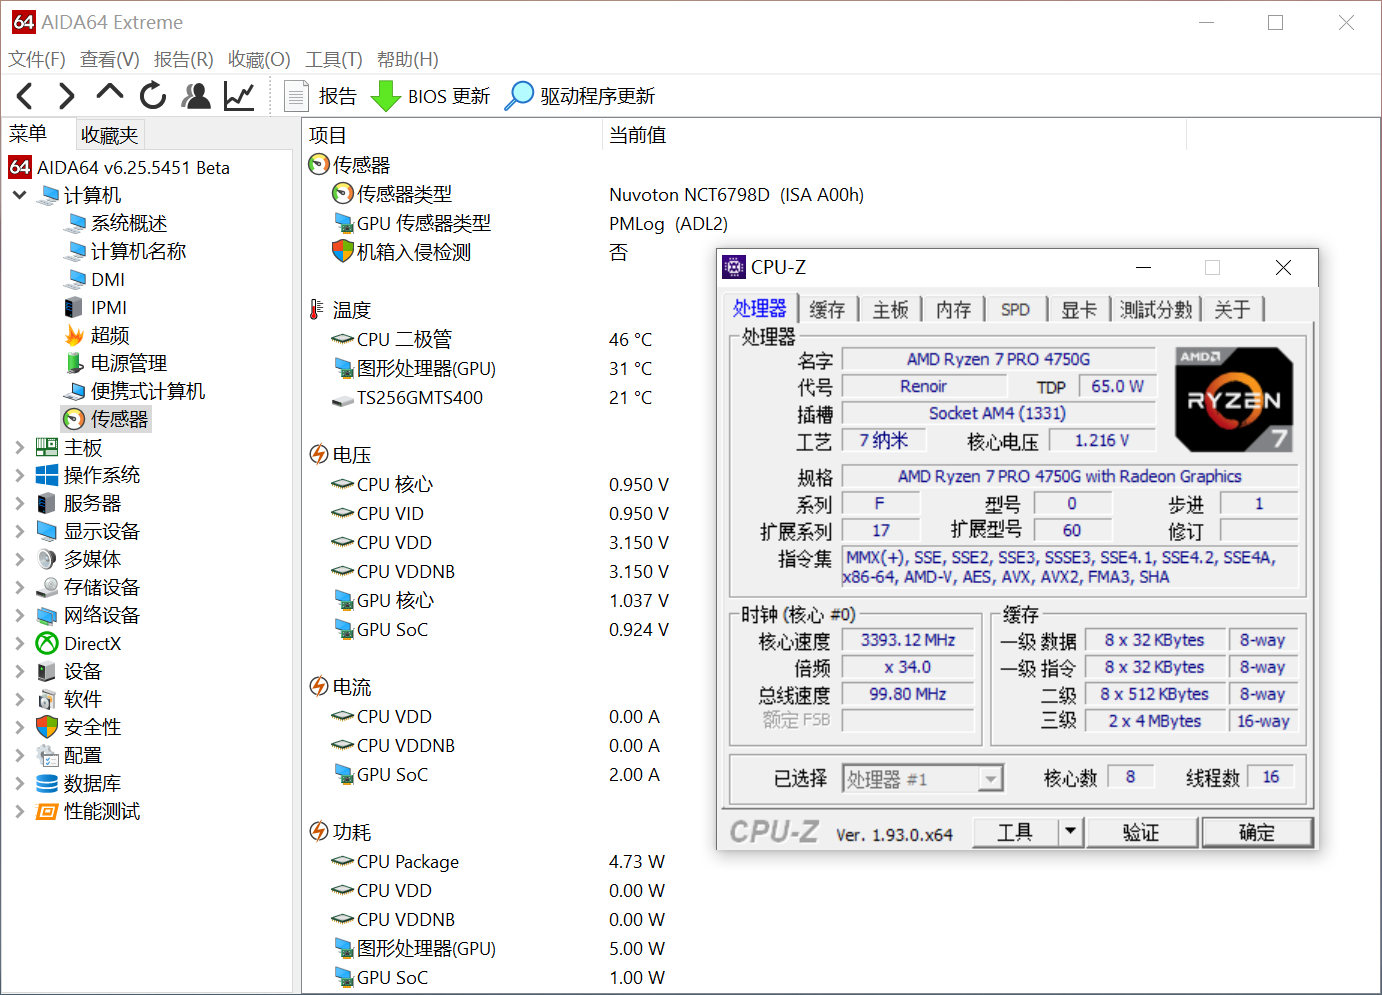This screenshot has height=995, width=1382.
Task: Click the 性能测试 benchmark icon in tree
Action: click(47, 811)
